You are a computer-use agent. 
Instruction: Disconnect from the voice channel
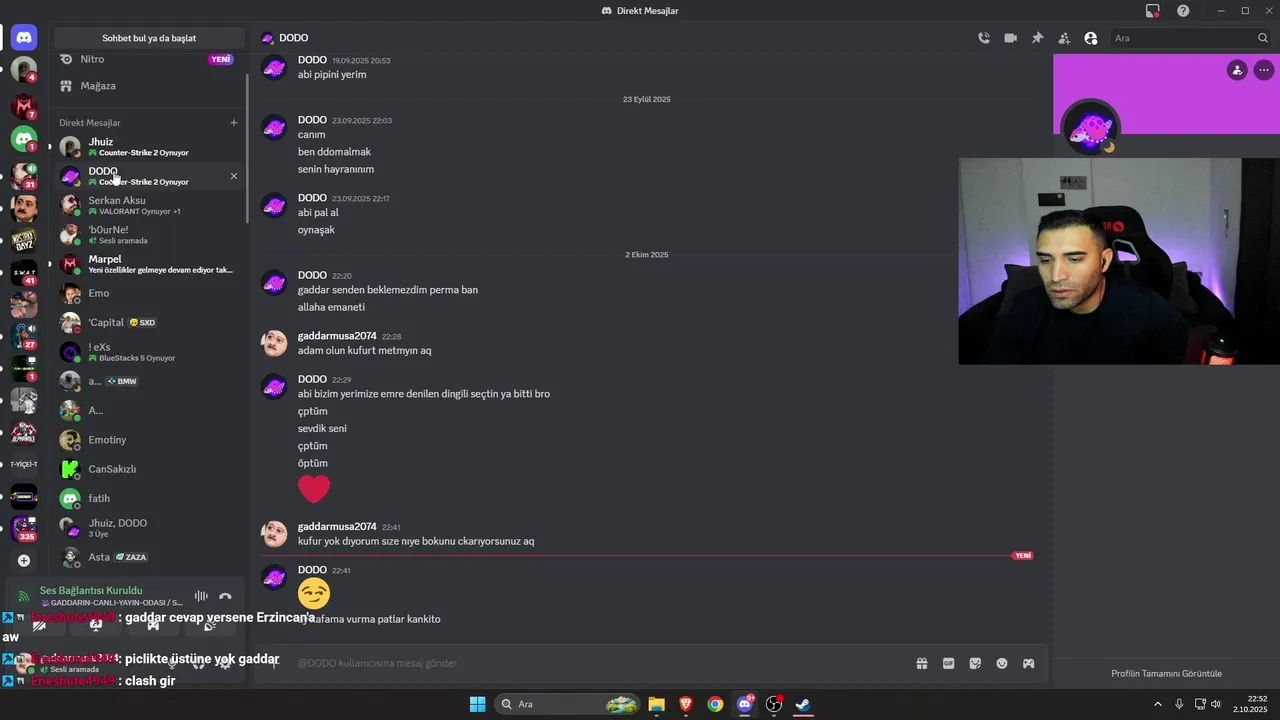click(x=226, y=597)
